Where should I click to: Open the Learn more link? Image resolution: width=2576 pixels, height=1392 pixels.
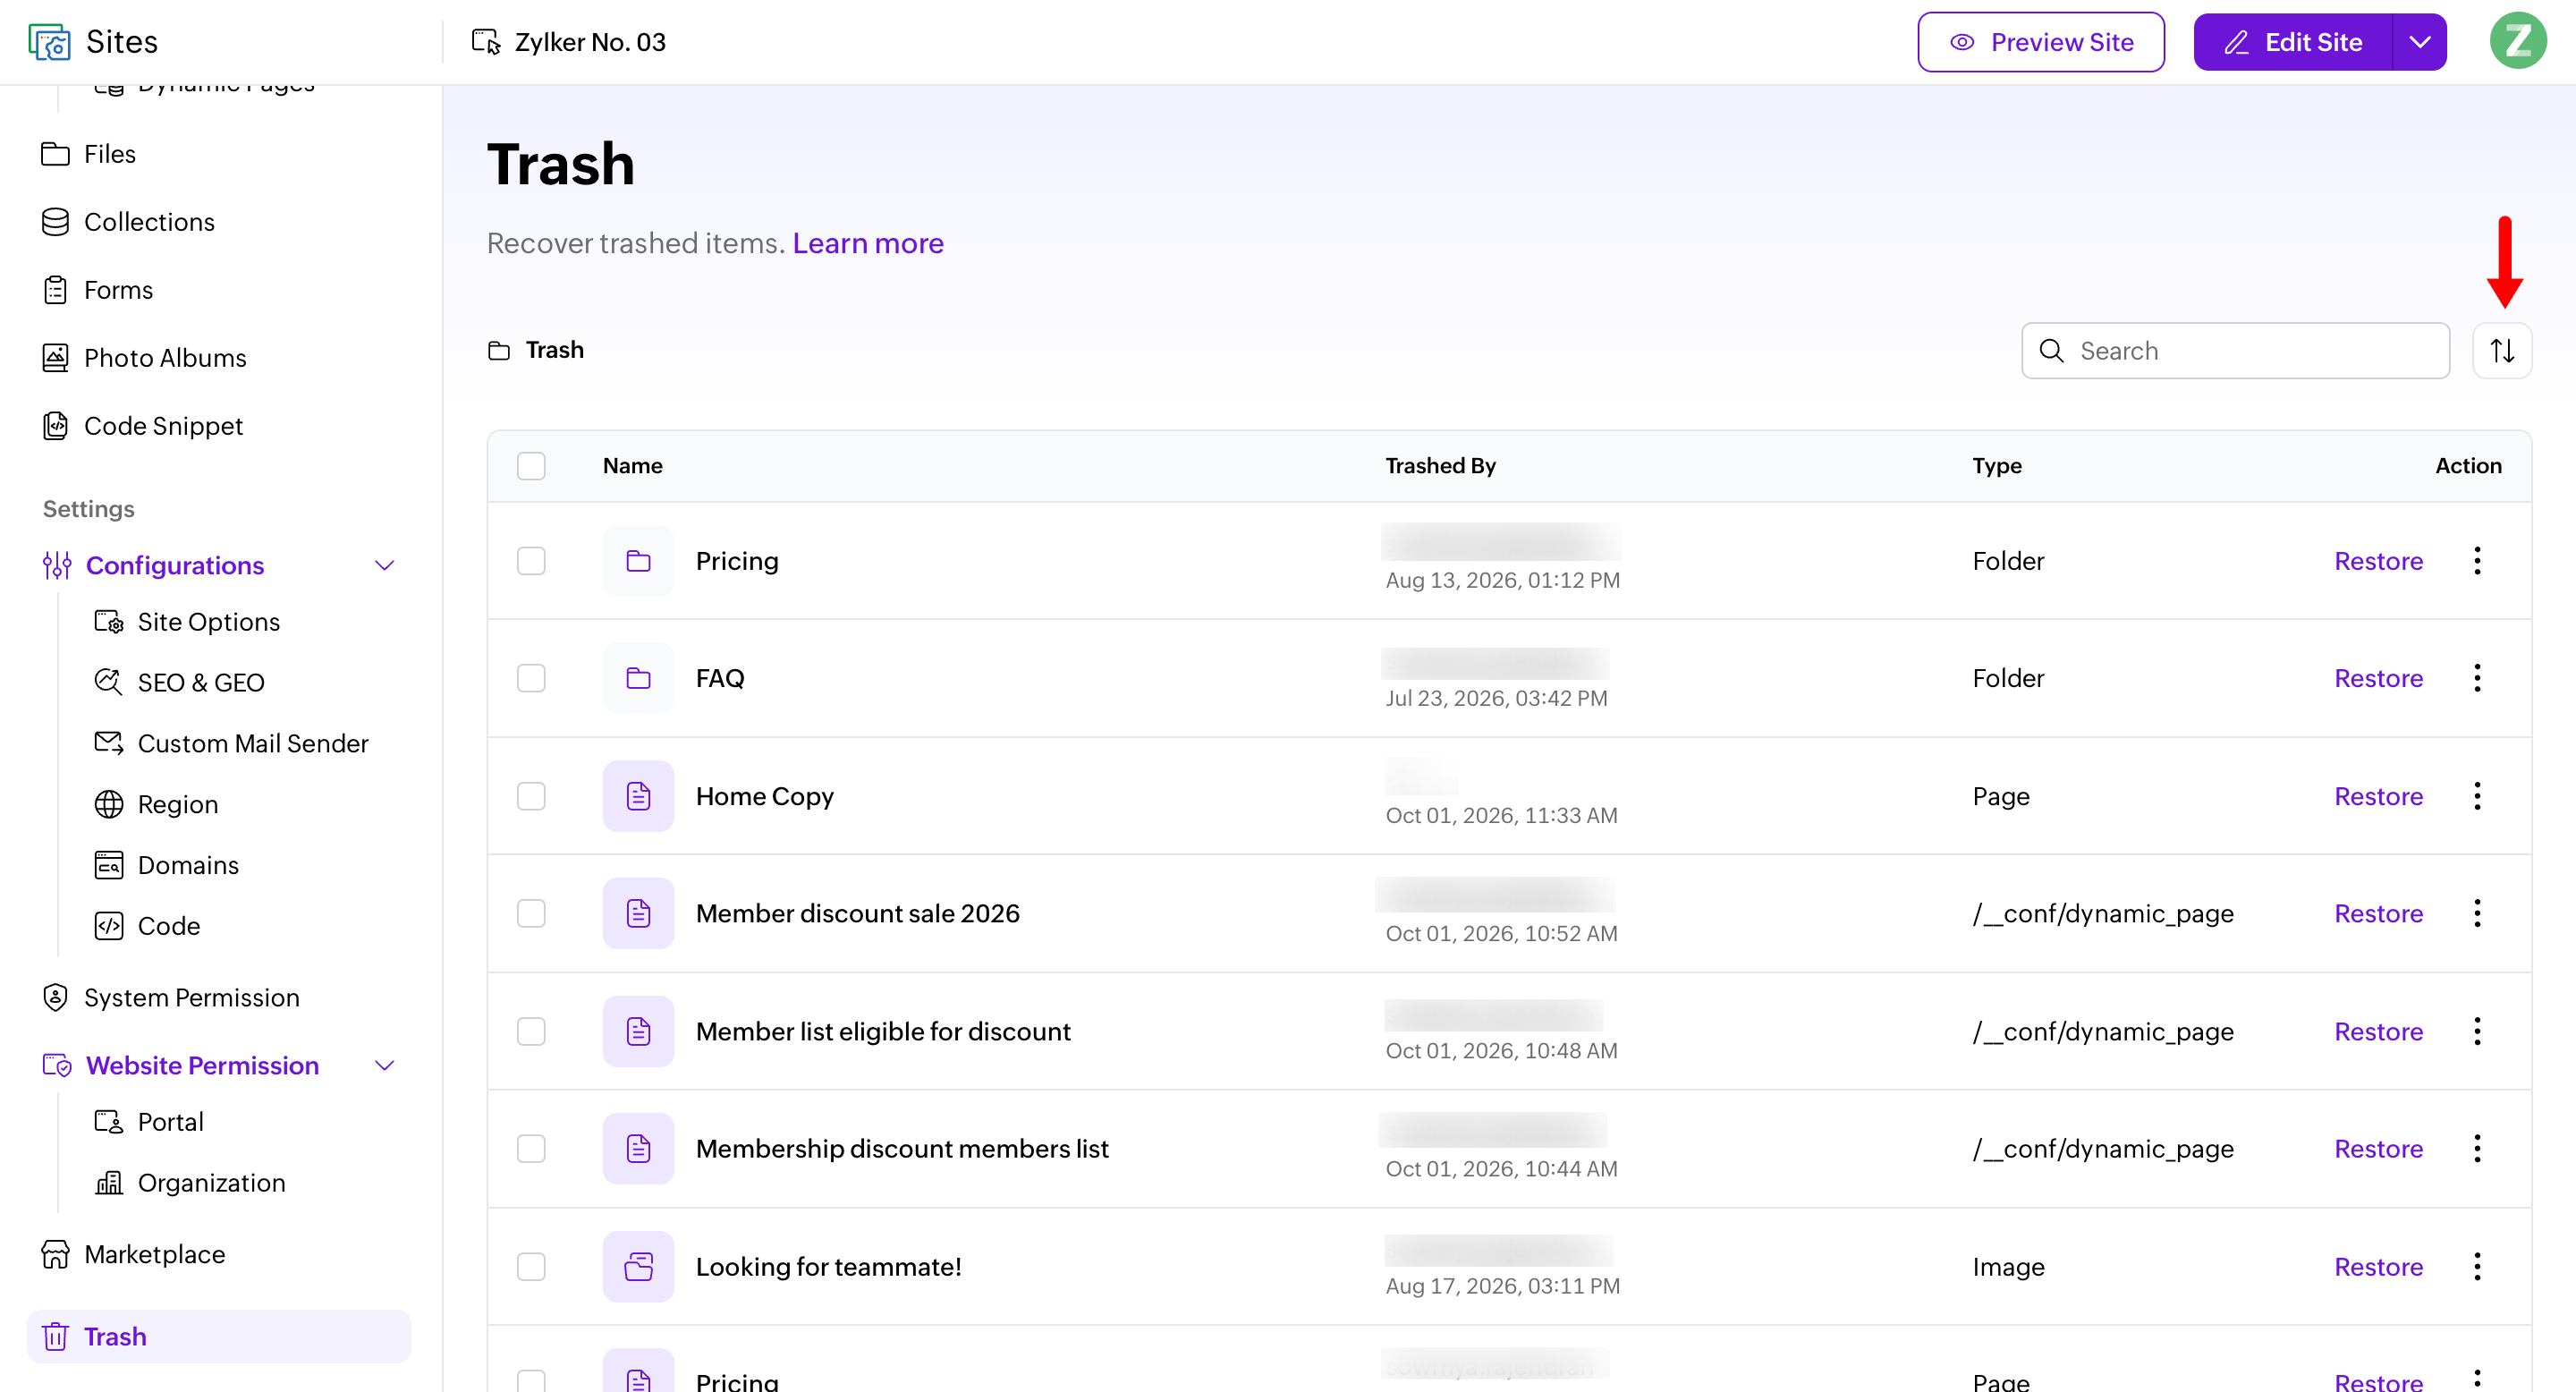[x=868, y=243]
